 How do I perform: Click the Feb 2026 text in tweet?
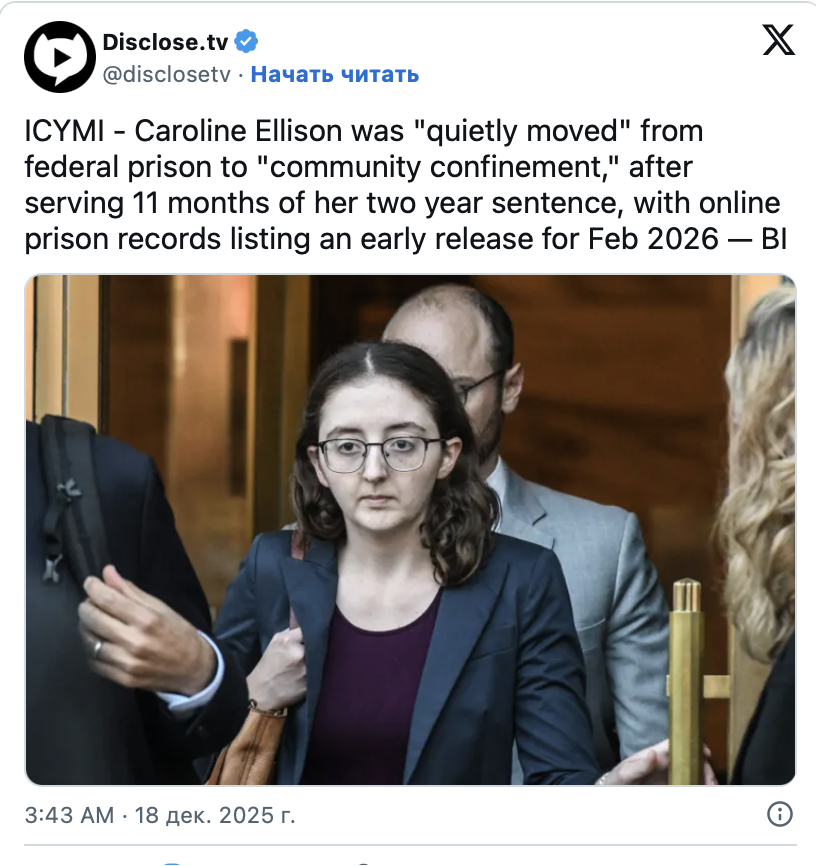click(x=654, y=239)
